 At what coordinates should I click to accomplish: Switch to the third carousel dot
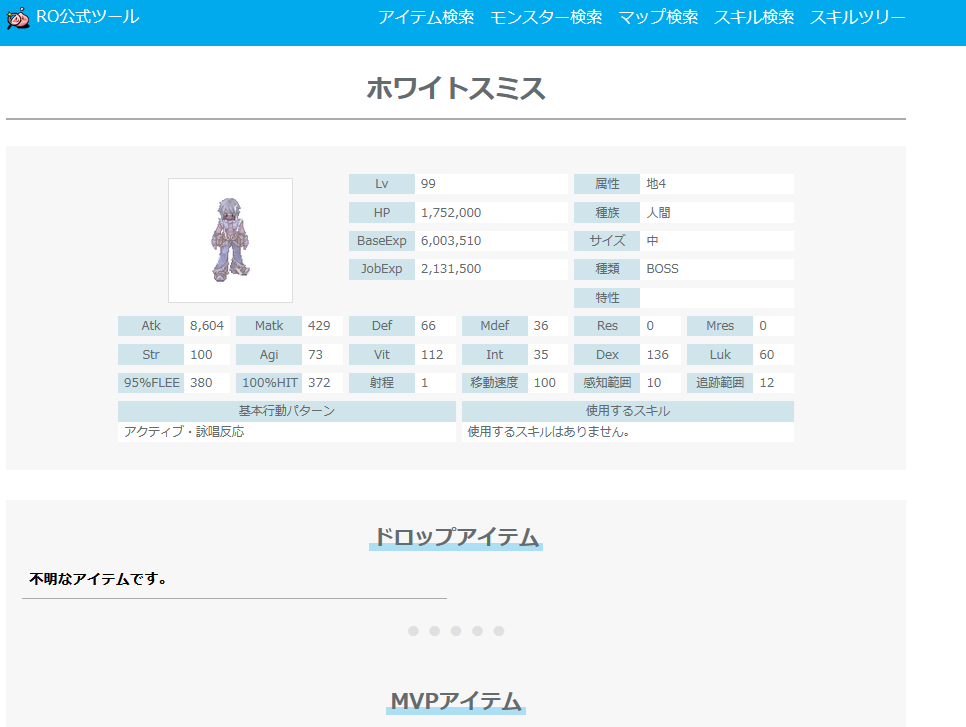click(x=456, y=631)
